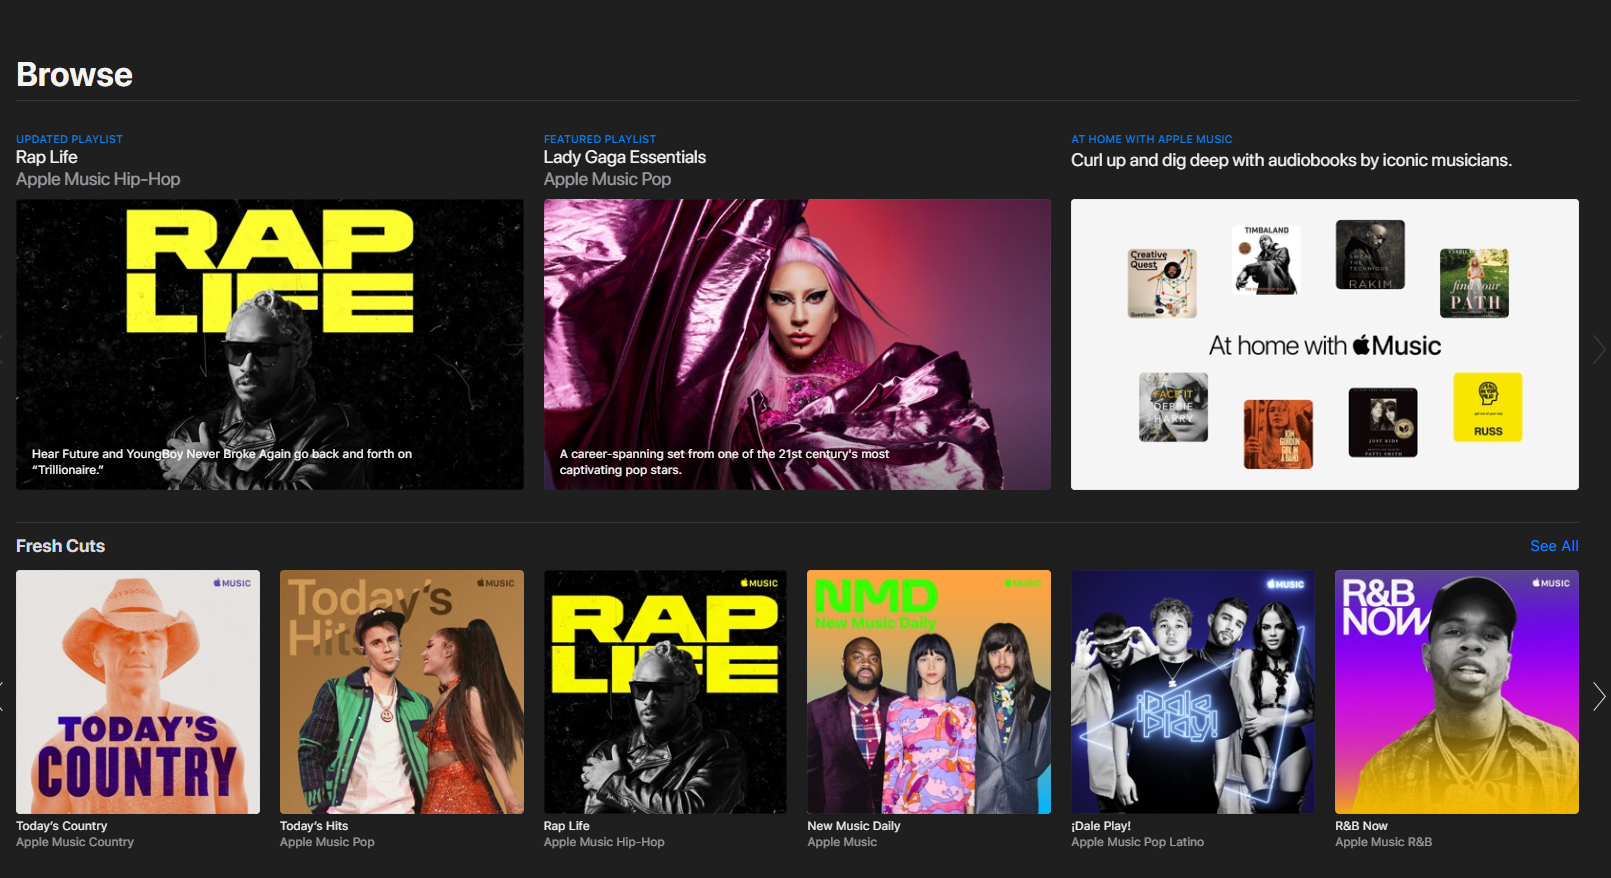Open New Music Daily playlist cover
The width and height of the screenshot is (1611, 878).
pyautogui.click(x=929, y=692)
